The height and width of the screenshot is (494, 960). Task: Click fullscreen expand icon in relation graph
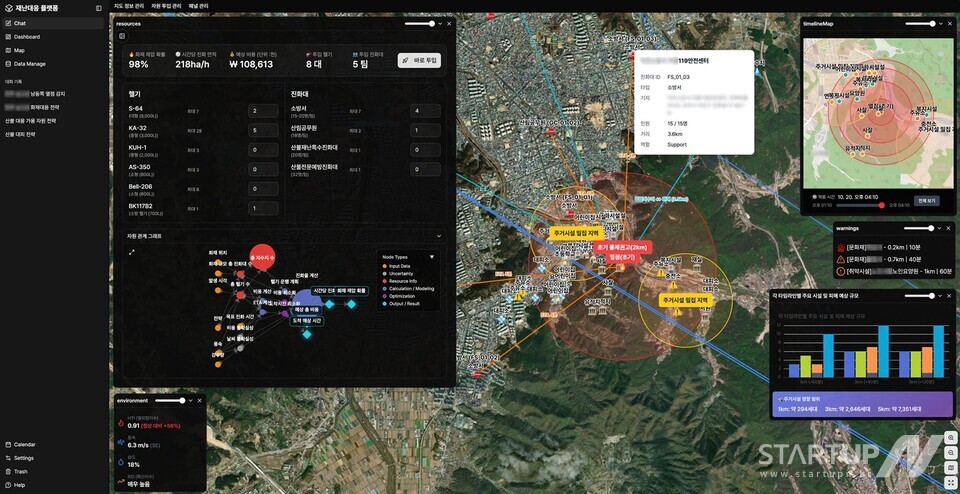(x=132, y=252)
